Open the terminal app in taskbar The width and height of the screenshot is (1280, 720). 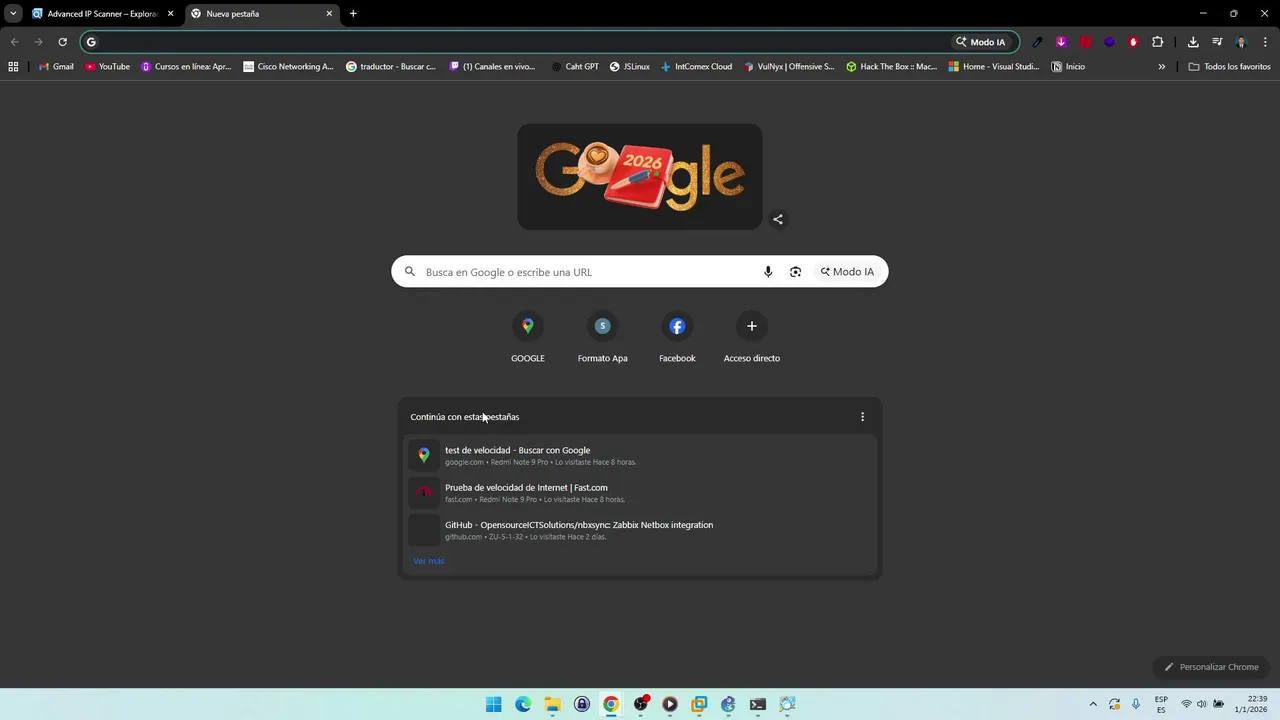click(758, 704)
